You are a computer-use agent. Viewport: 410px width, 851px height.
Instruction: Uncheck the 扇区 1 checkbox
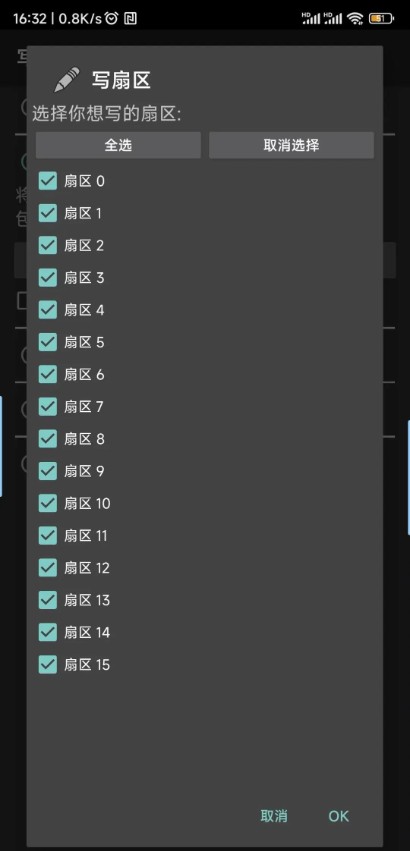(x=48, y=213)
